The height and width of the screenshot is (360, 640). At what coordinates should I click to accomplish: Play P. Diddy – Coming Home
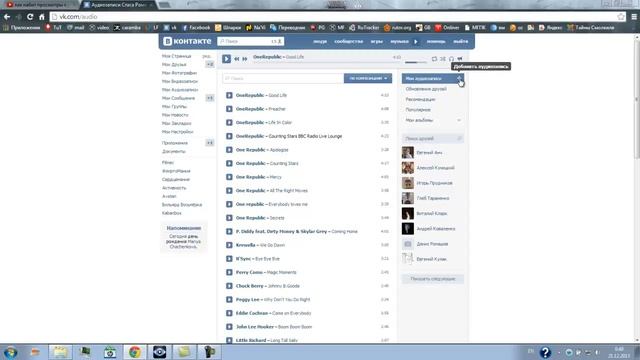pos(229,231)
